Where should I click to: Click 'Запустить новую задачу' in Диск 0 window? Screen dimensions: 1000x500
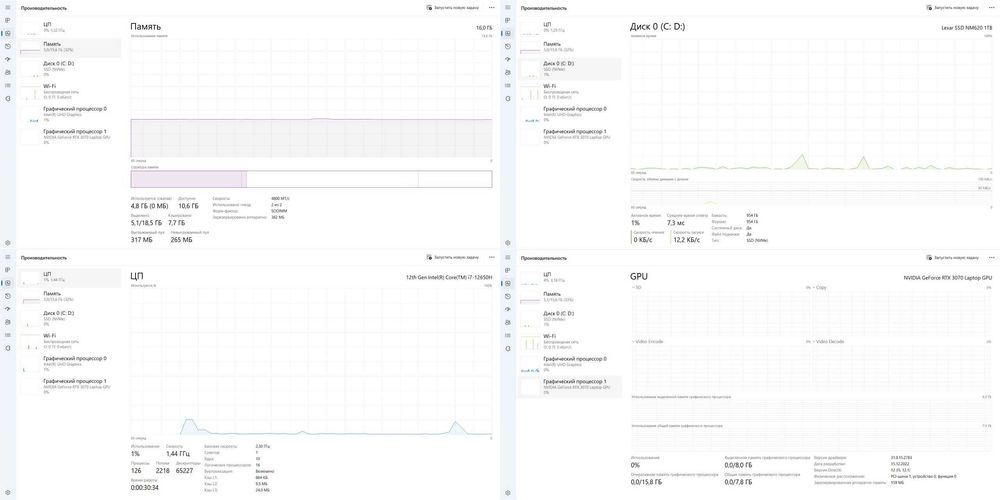point(953,8)
